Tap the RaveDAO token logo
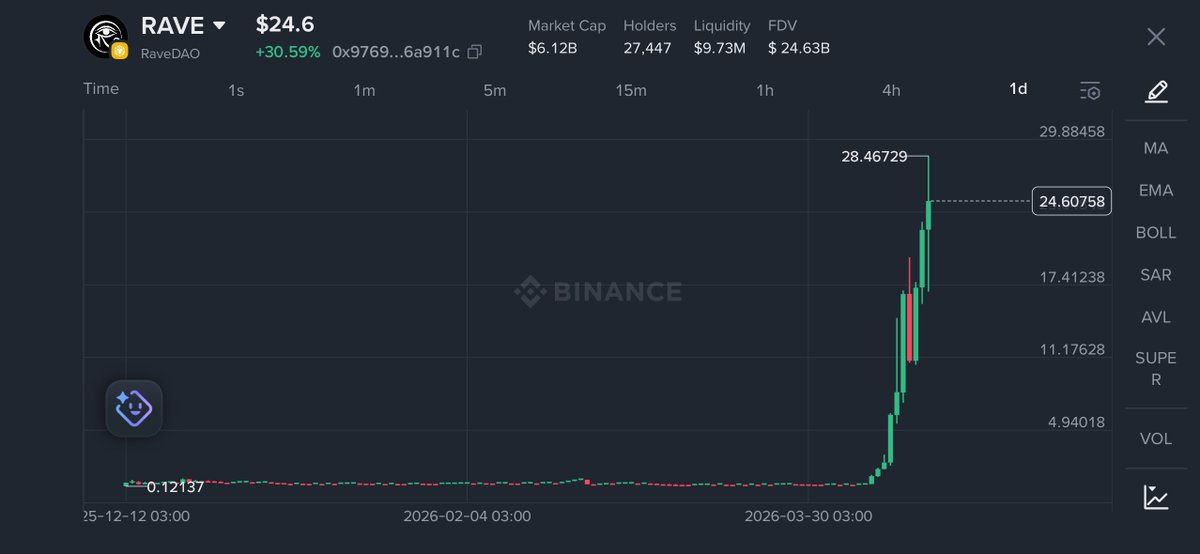This screenshot has height=554, width=1200. tap(105, 37)
